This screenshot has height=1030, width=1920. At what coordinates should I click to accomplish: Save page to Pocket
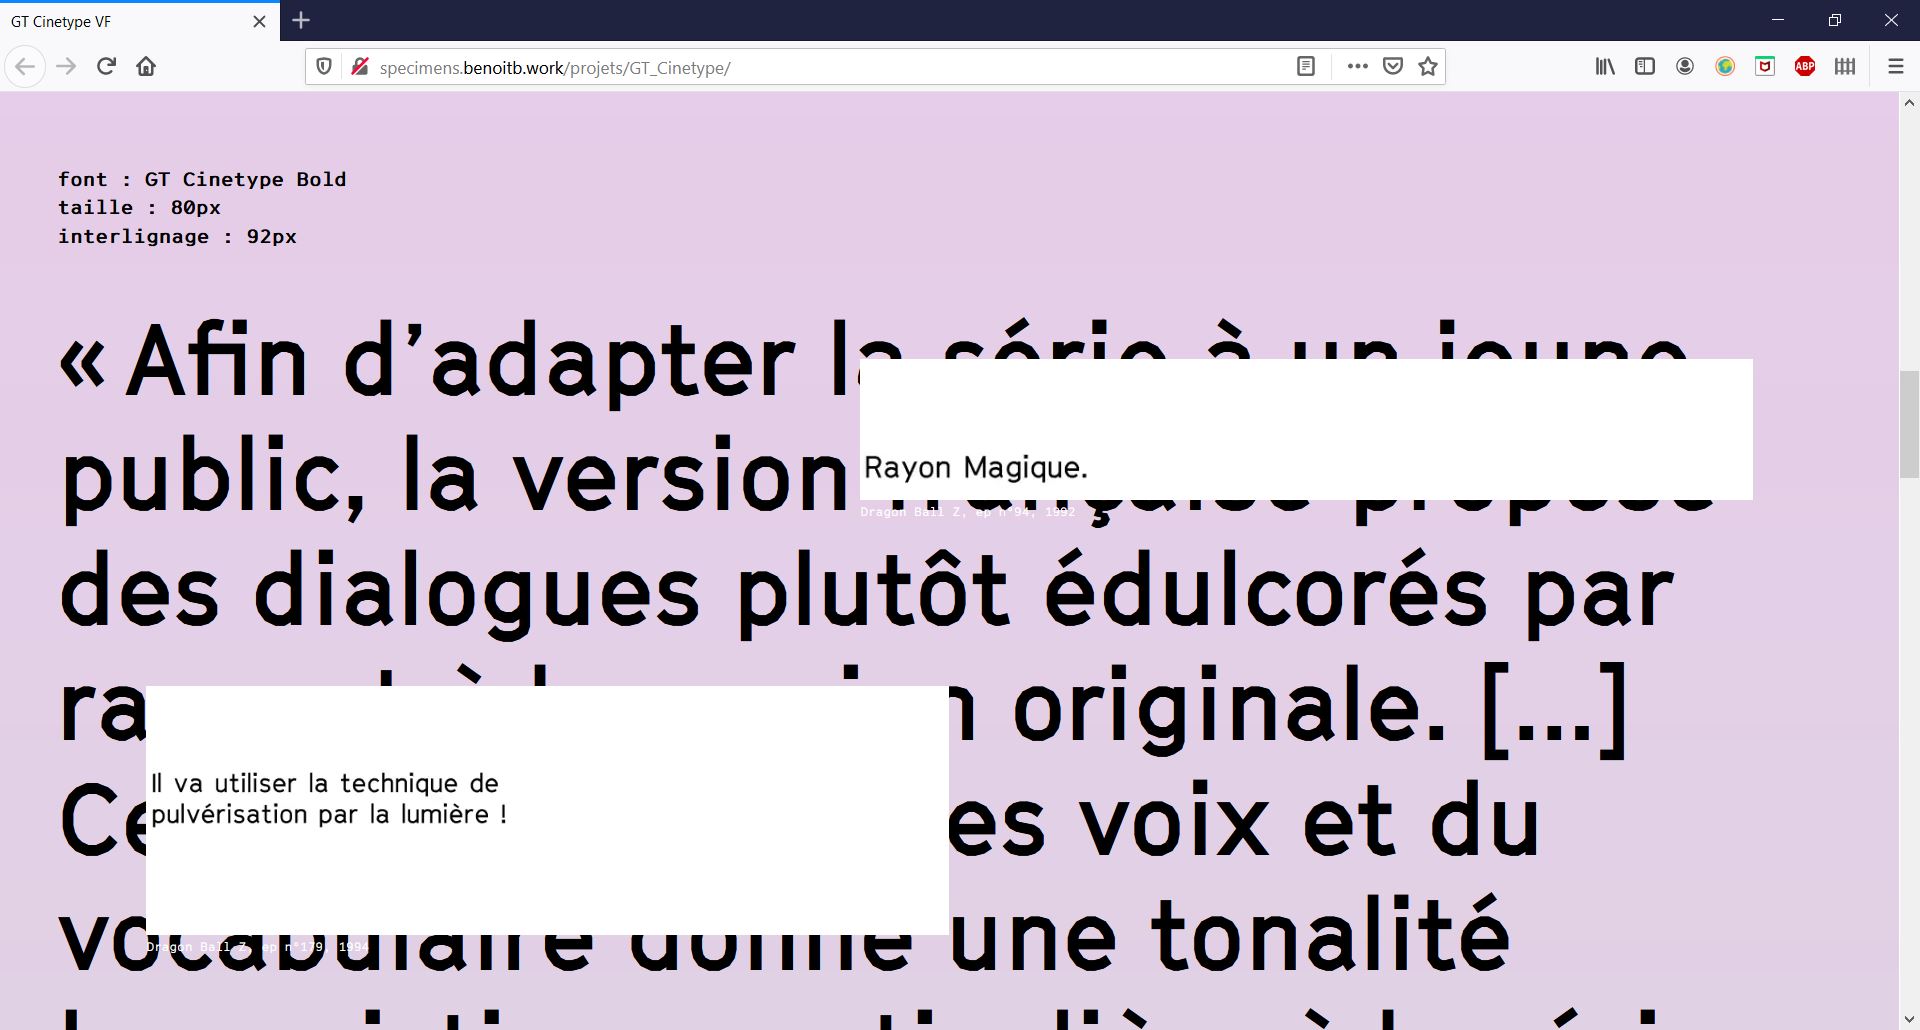(1392, 67)
